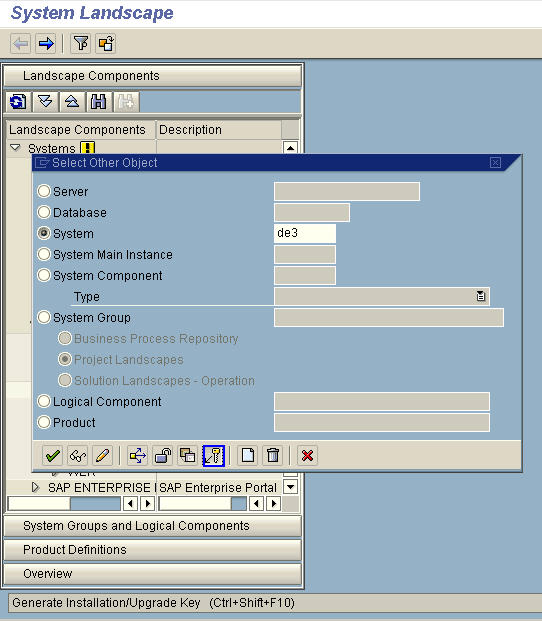Click the System input field containing de3
Screen dimensions: 542x621
point(304,233)
